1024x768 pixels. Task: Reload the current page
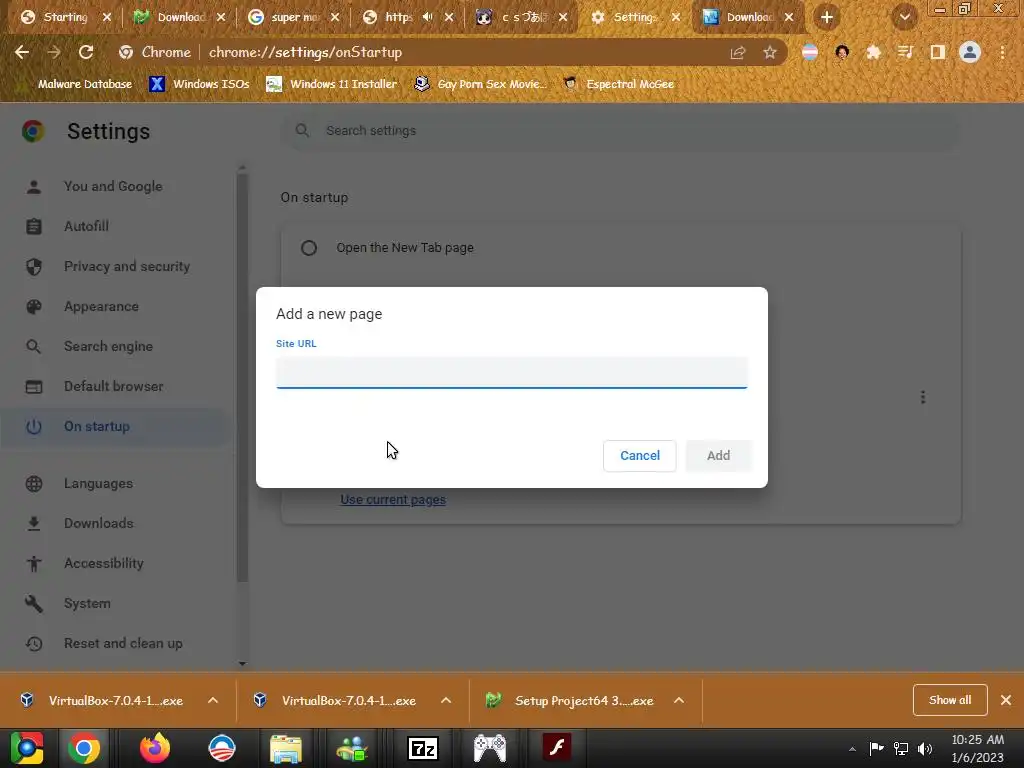(x=86, y=52)
